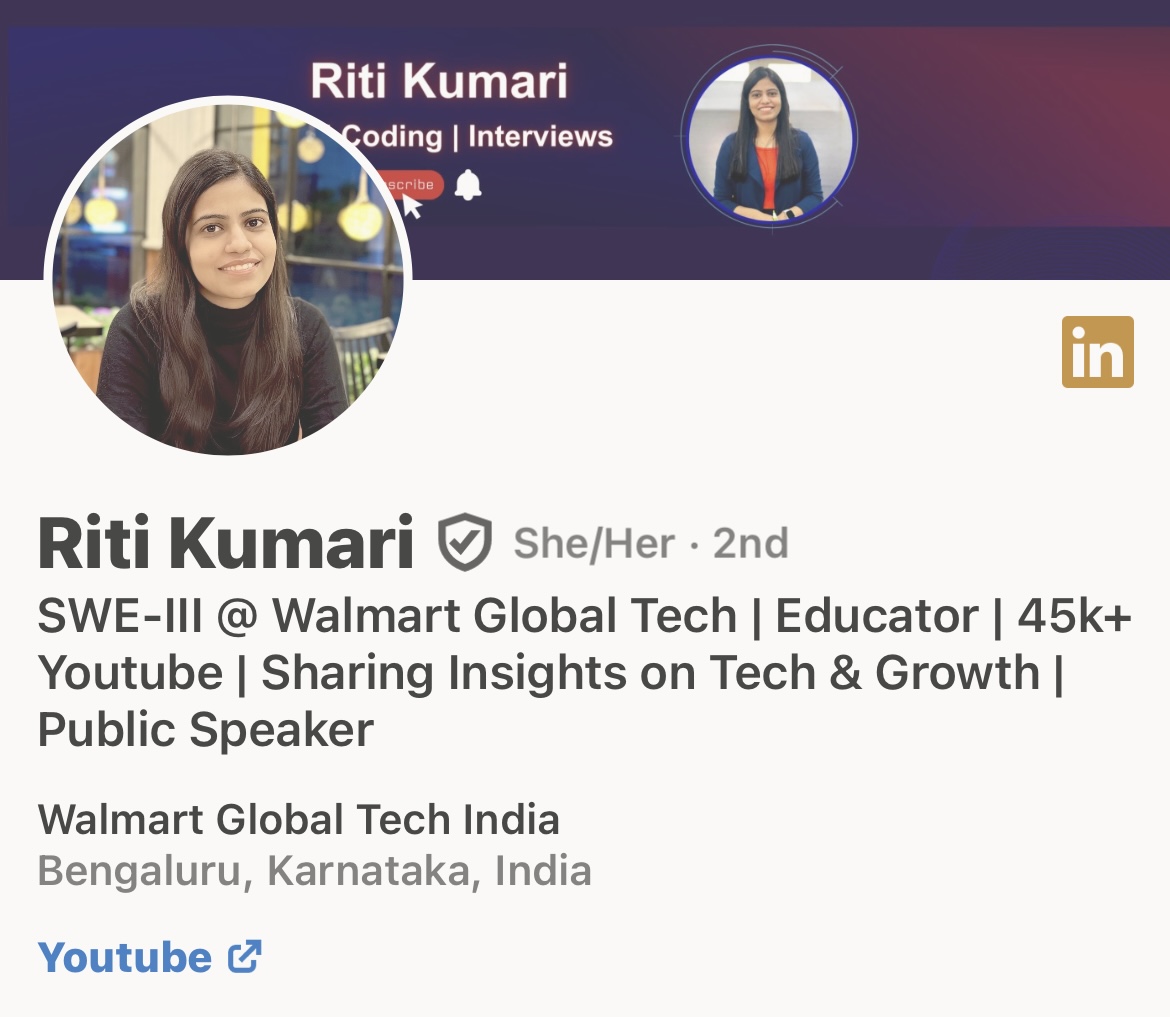This screenshot has height=1017, width=1170.
Task: Click the SWE-III @ Walmart Global Tech headline
Action: 387,616
